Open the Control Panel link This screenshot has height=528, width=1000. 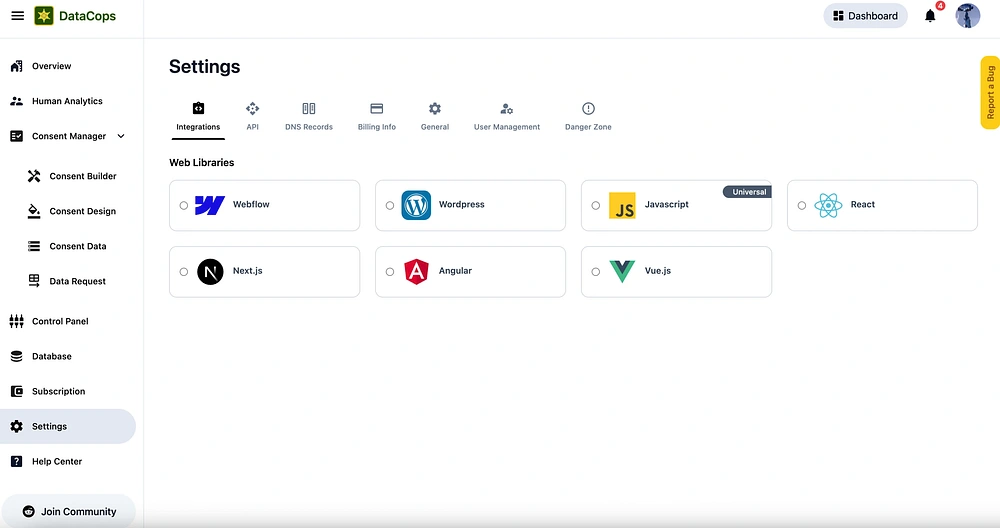coord(60,321)
